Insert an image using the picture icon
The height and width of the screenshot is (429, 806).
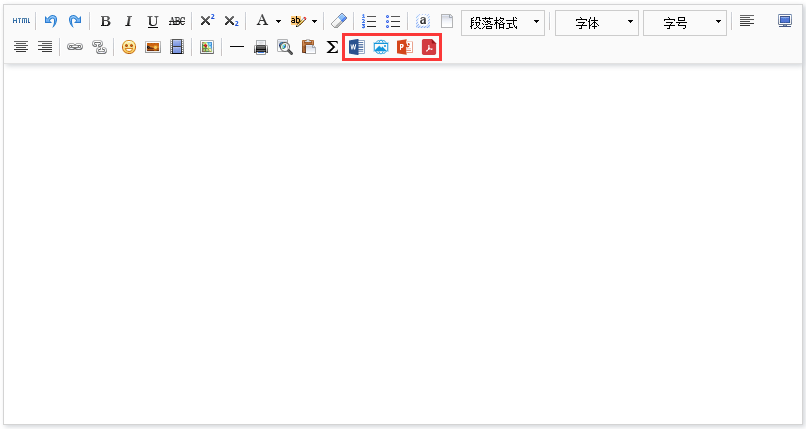(x=153, y=47)
